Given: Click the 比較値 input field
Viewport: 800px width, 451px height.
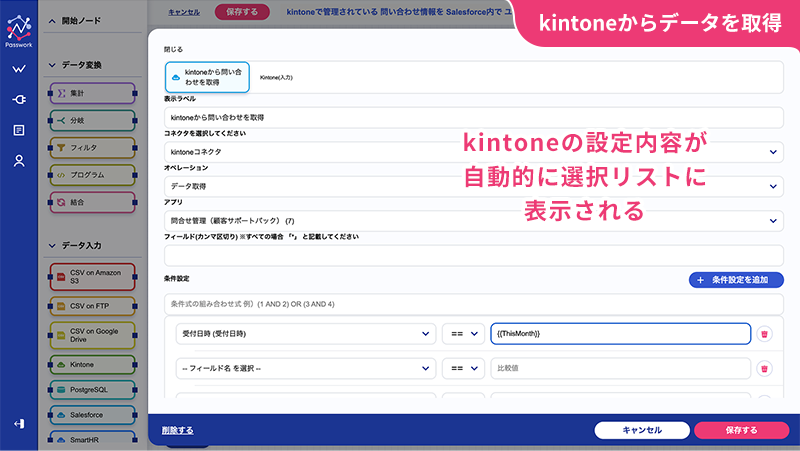Looking at the screenshot, I should click(x=620, y=368).
